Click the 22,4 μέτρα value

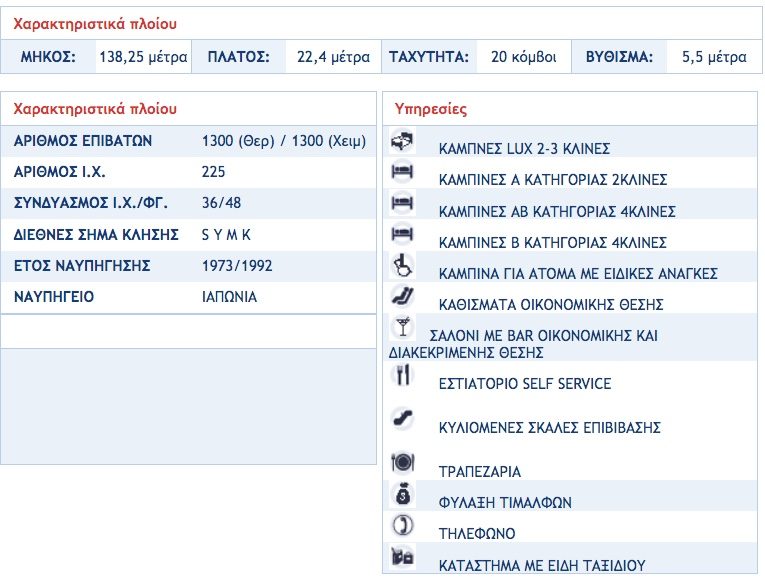click(333, 57)
